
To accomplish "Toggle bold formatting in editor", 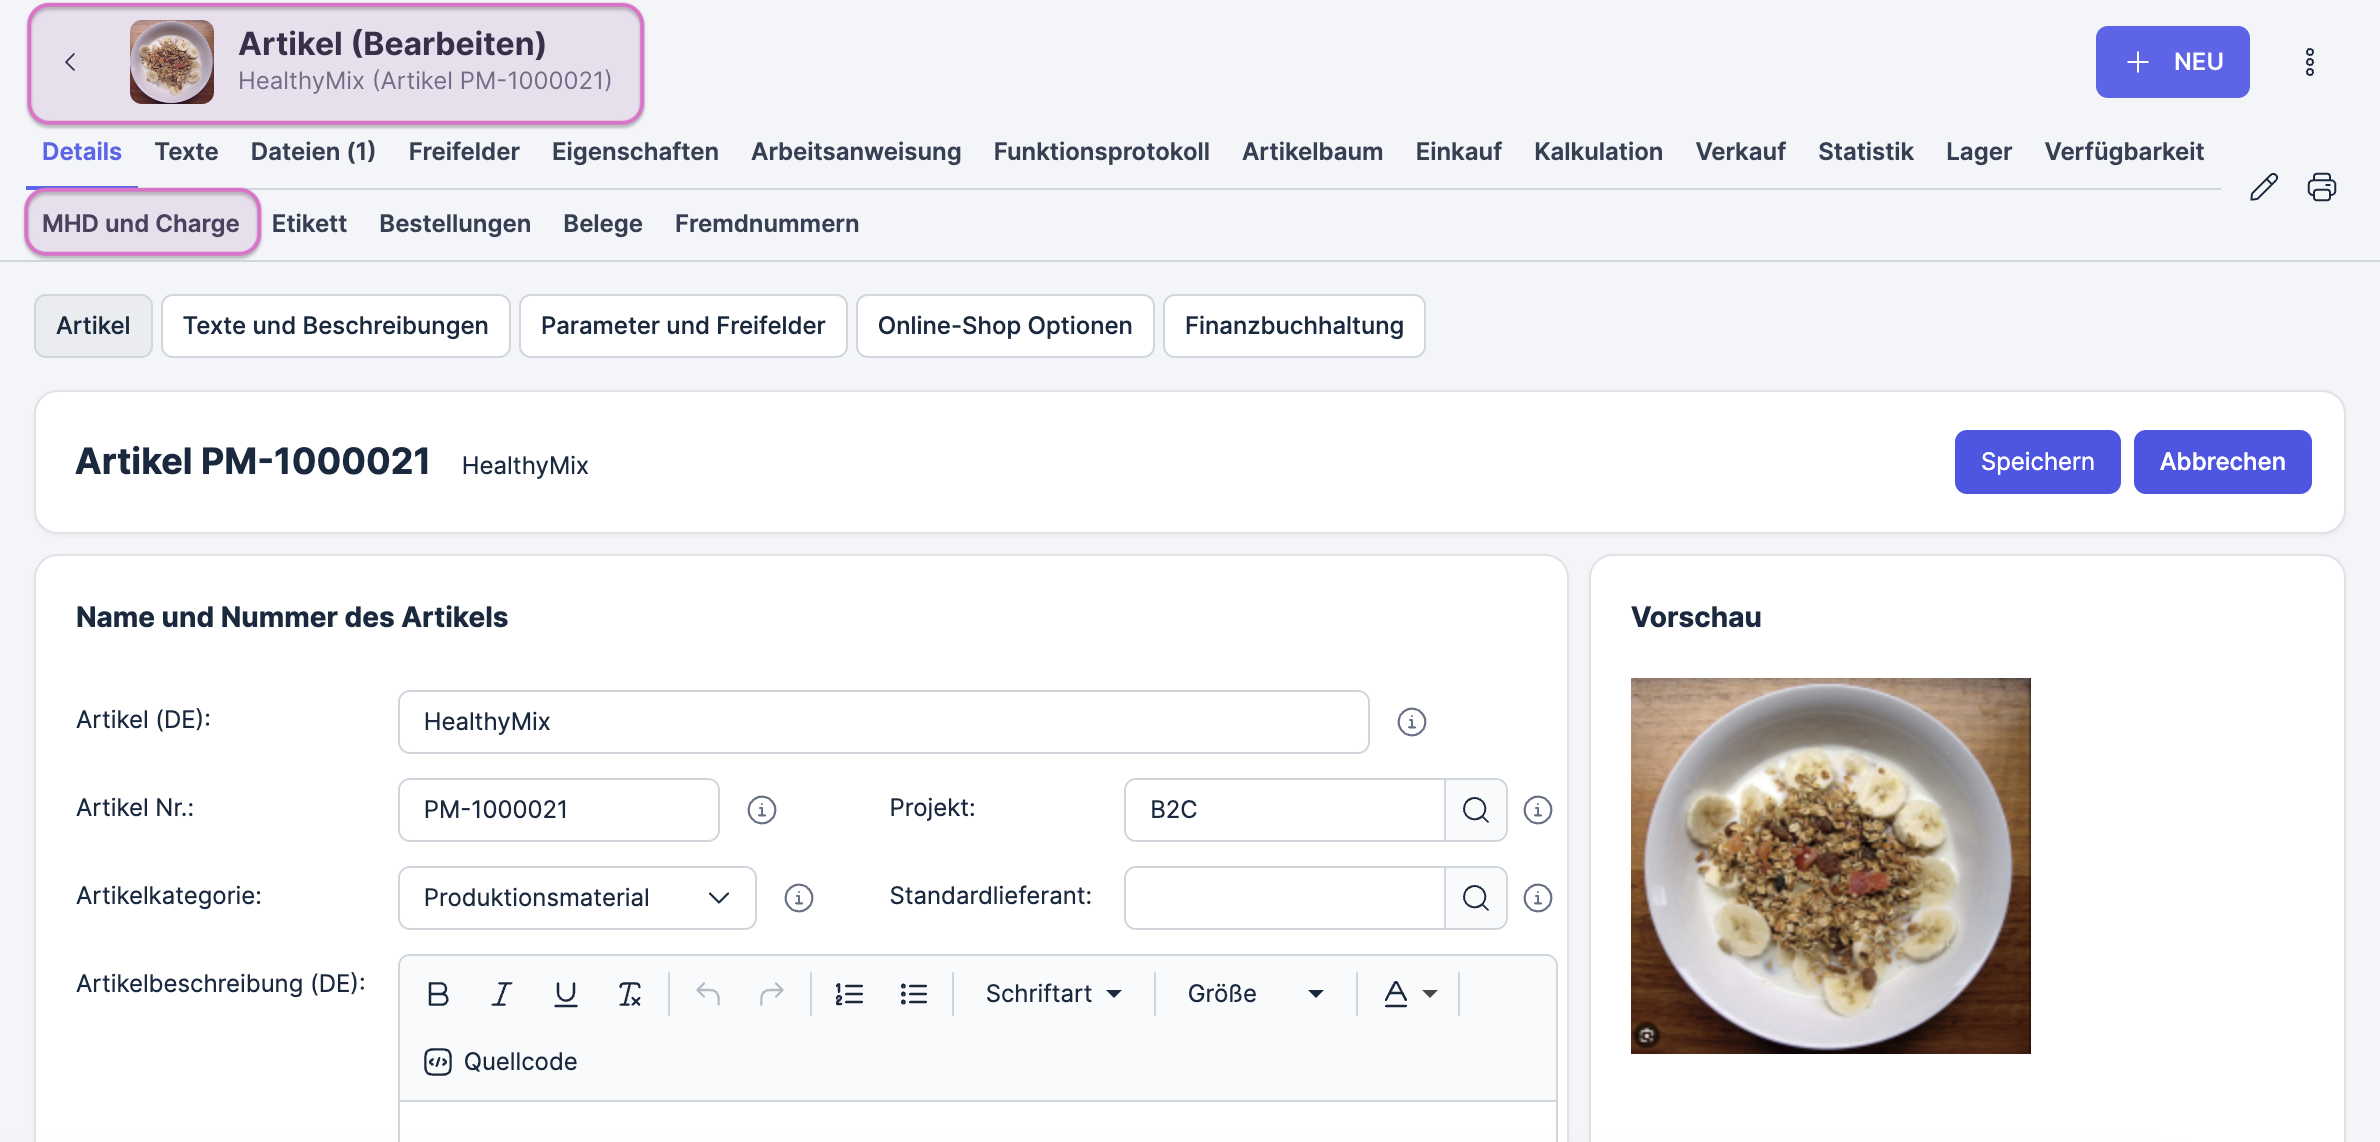I will tap(438, 994).
